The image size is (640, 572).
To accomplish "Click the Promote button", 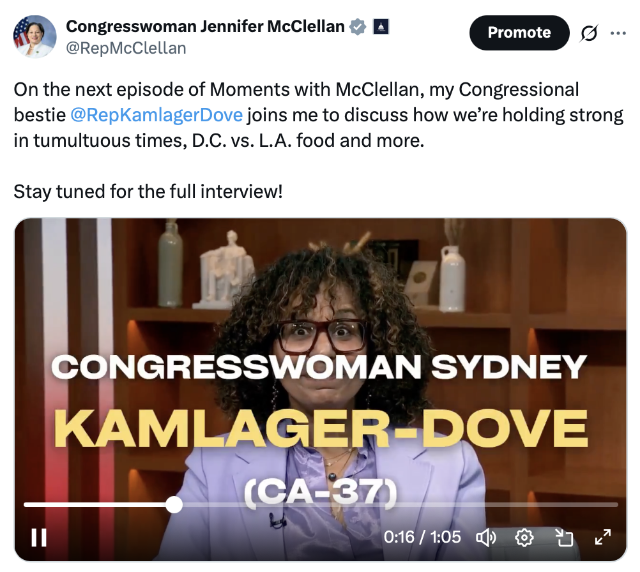I will coord(519,33).
